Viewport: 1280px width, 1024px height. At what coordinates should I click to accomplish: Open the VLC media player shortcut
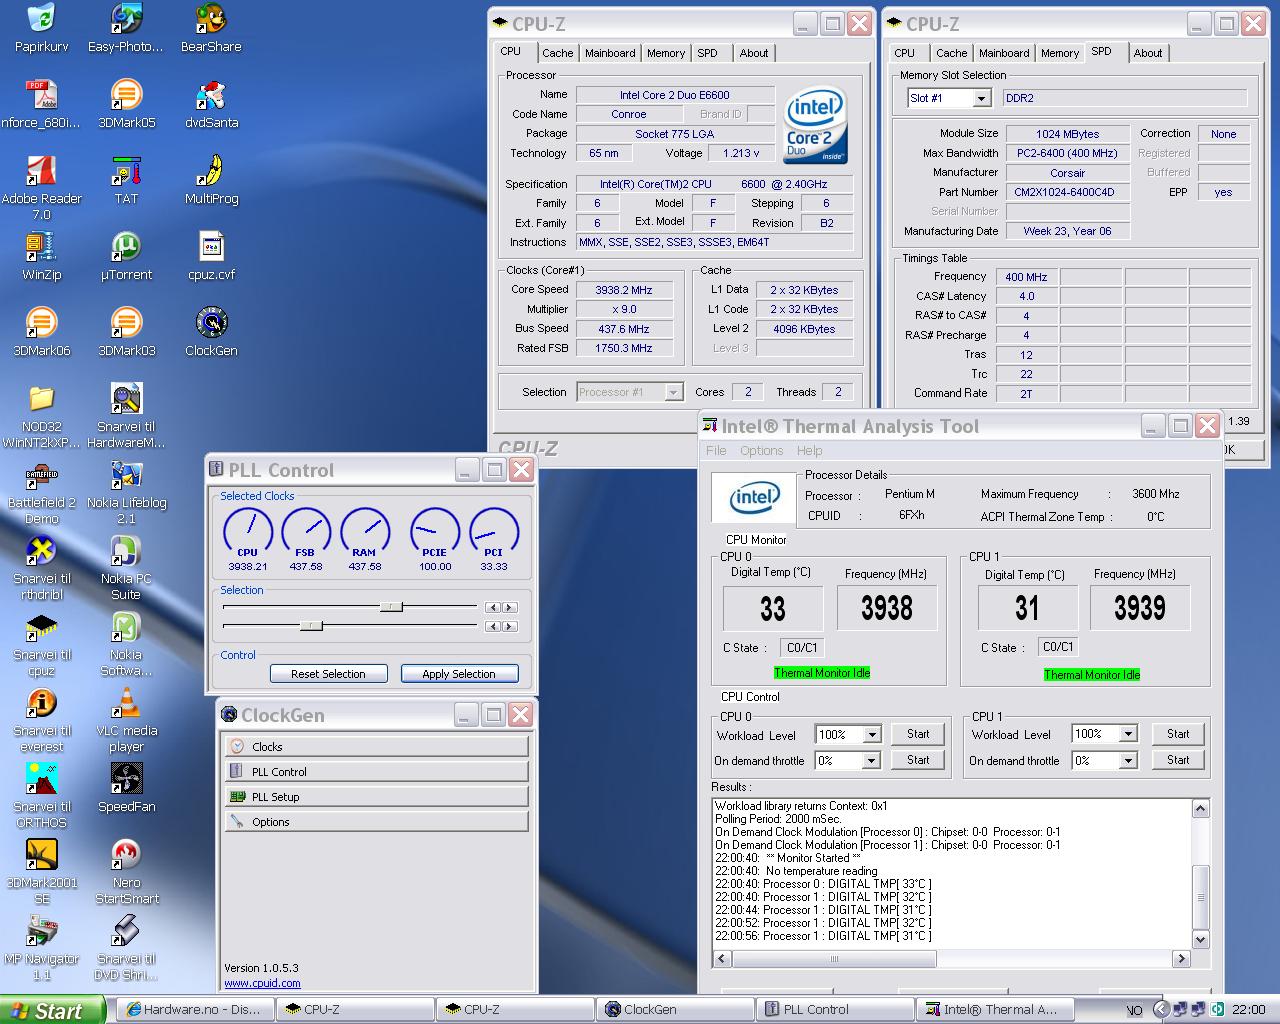(126, 720)
